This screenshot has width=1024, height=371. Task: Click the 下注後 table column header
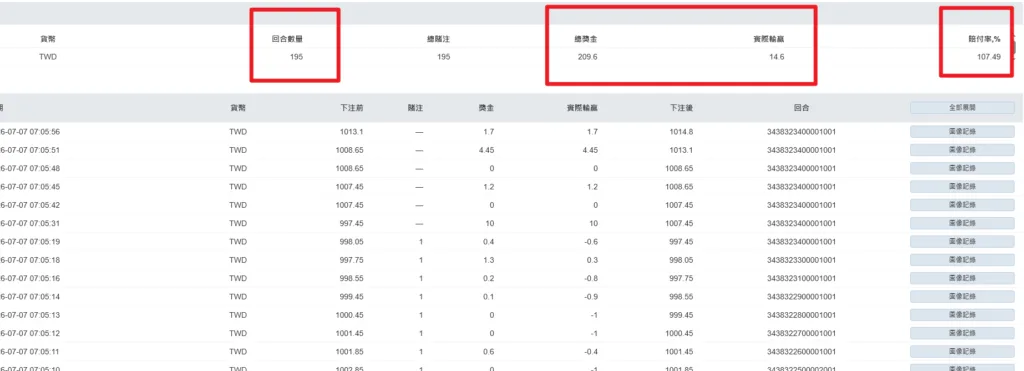(x=681, y=108)
